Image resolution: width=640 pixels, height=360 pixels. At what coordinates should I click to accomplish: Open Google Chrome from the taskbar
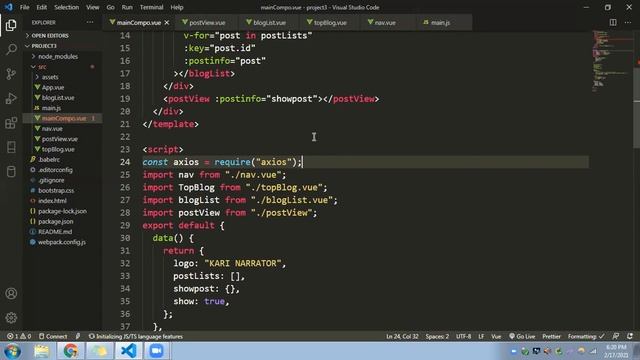tap(70, 351)
